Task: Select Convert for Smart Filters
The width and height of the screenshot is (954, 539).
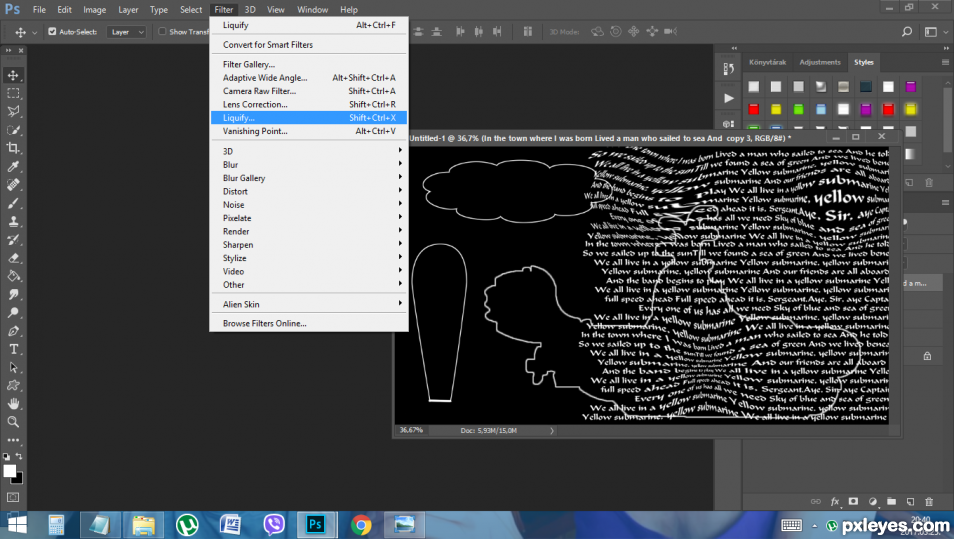Action: coord(308,45)
